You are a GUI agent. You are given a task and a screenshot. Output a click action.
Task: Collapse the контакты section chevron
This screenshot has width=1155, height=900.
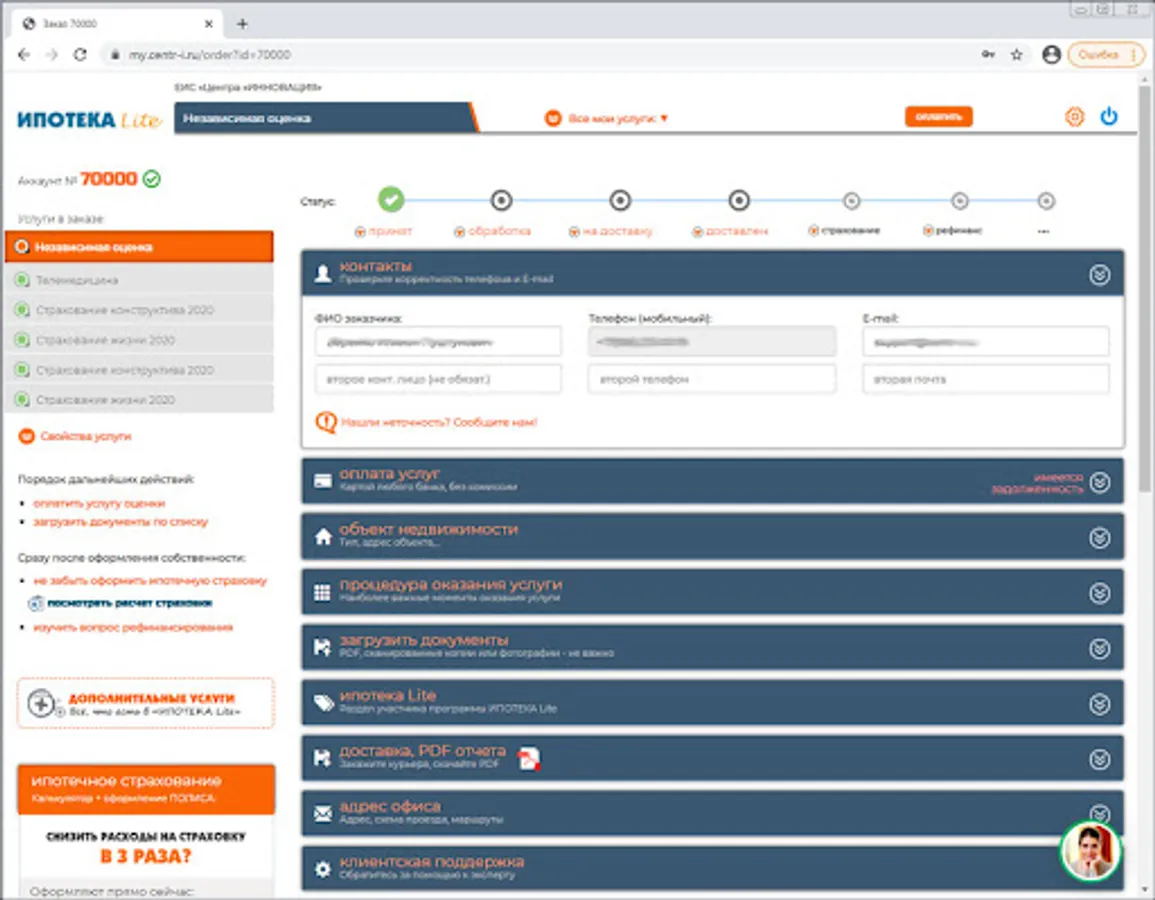pyautogui.click(x=1100, y=275)
